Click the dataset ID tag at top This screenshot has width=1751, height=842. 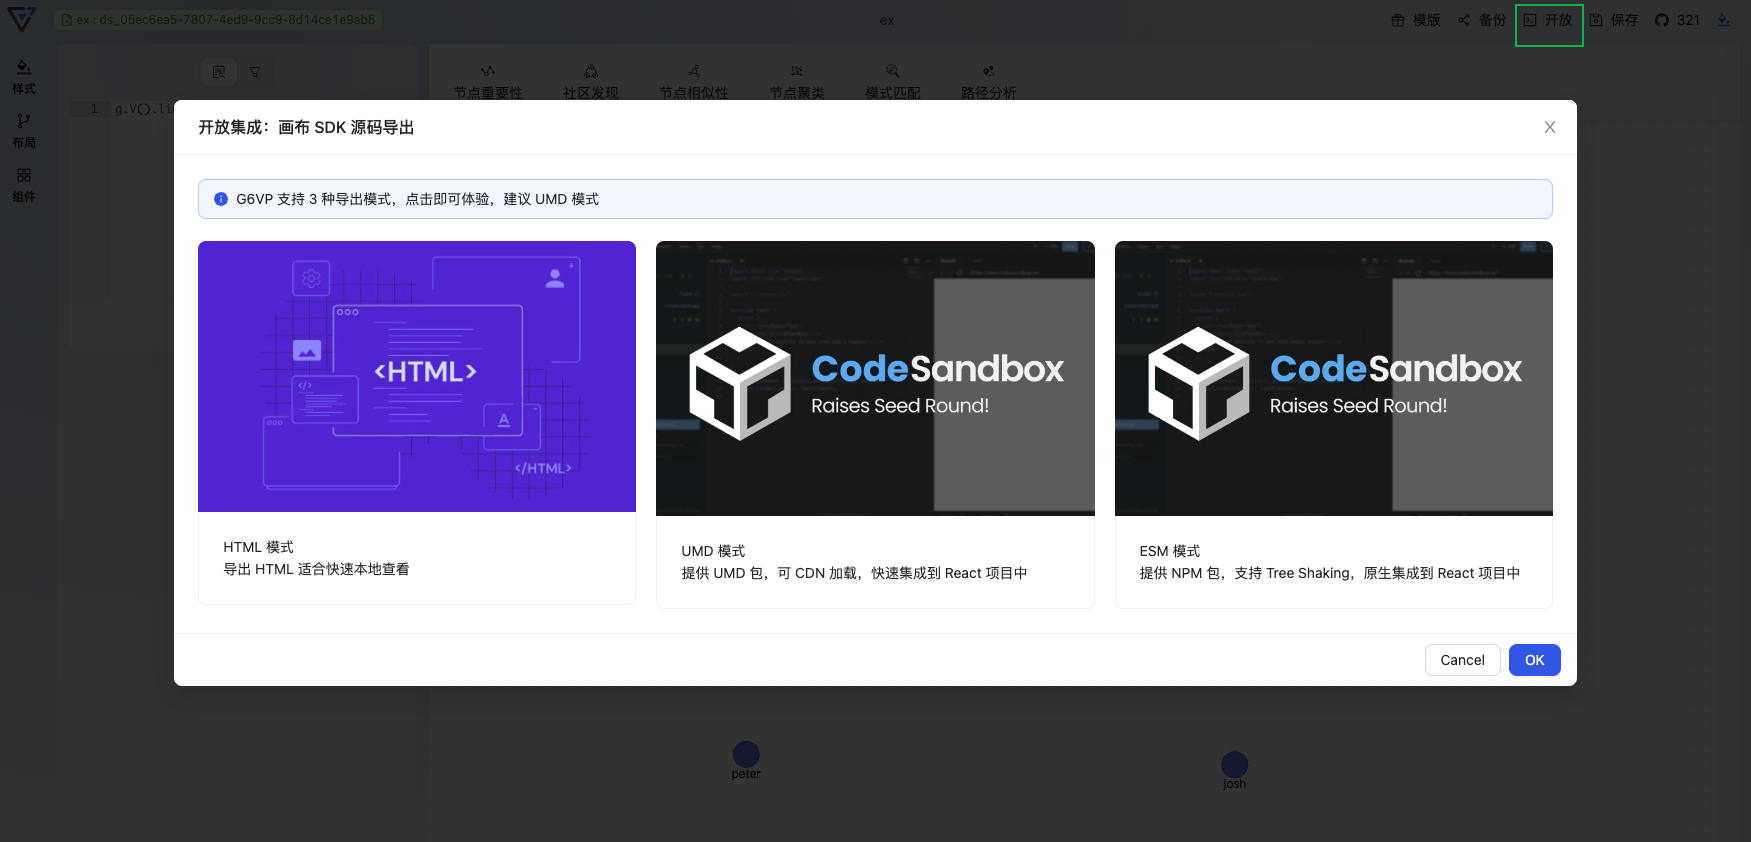(x=218, y=19)
